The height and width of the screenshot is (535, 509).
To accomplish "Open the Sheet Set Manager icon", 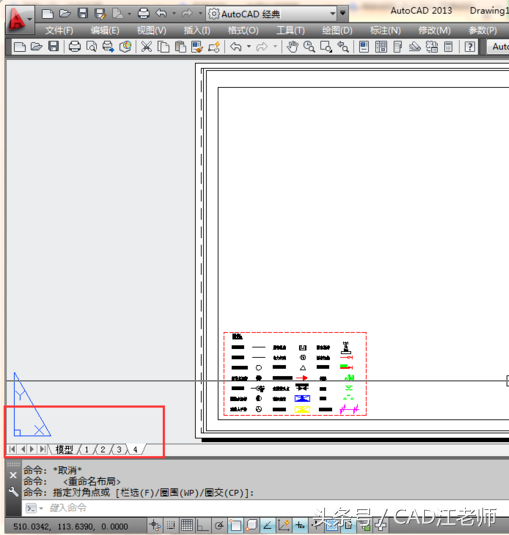I will click(415, 46).
